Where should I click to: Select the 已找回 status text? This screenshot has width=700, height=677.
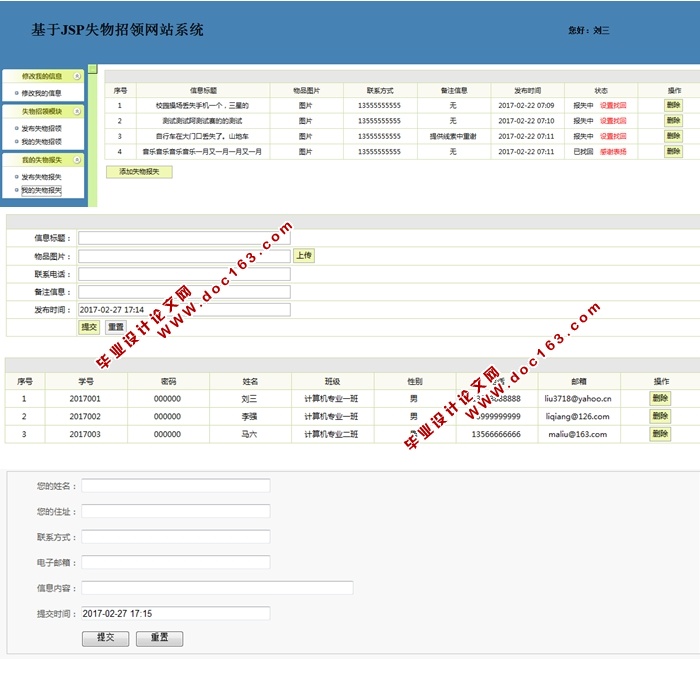pos(583,152)
